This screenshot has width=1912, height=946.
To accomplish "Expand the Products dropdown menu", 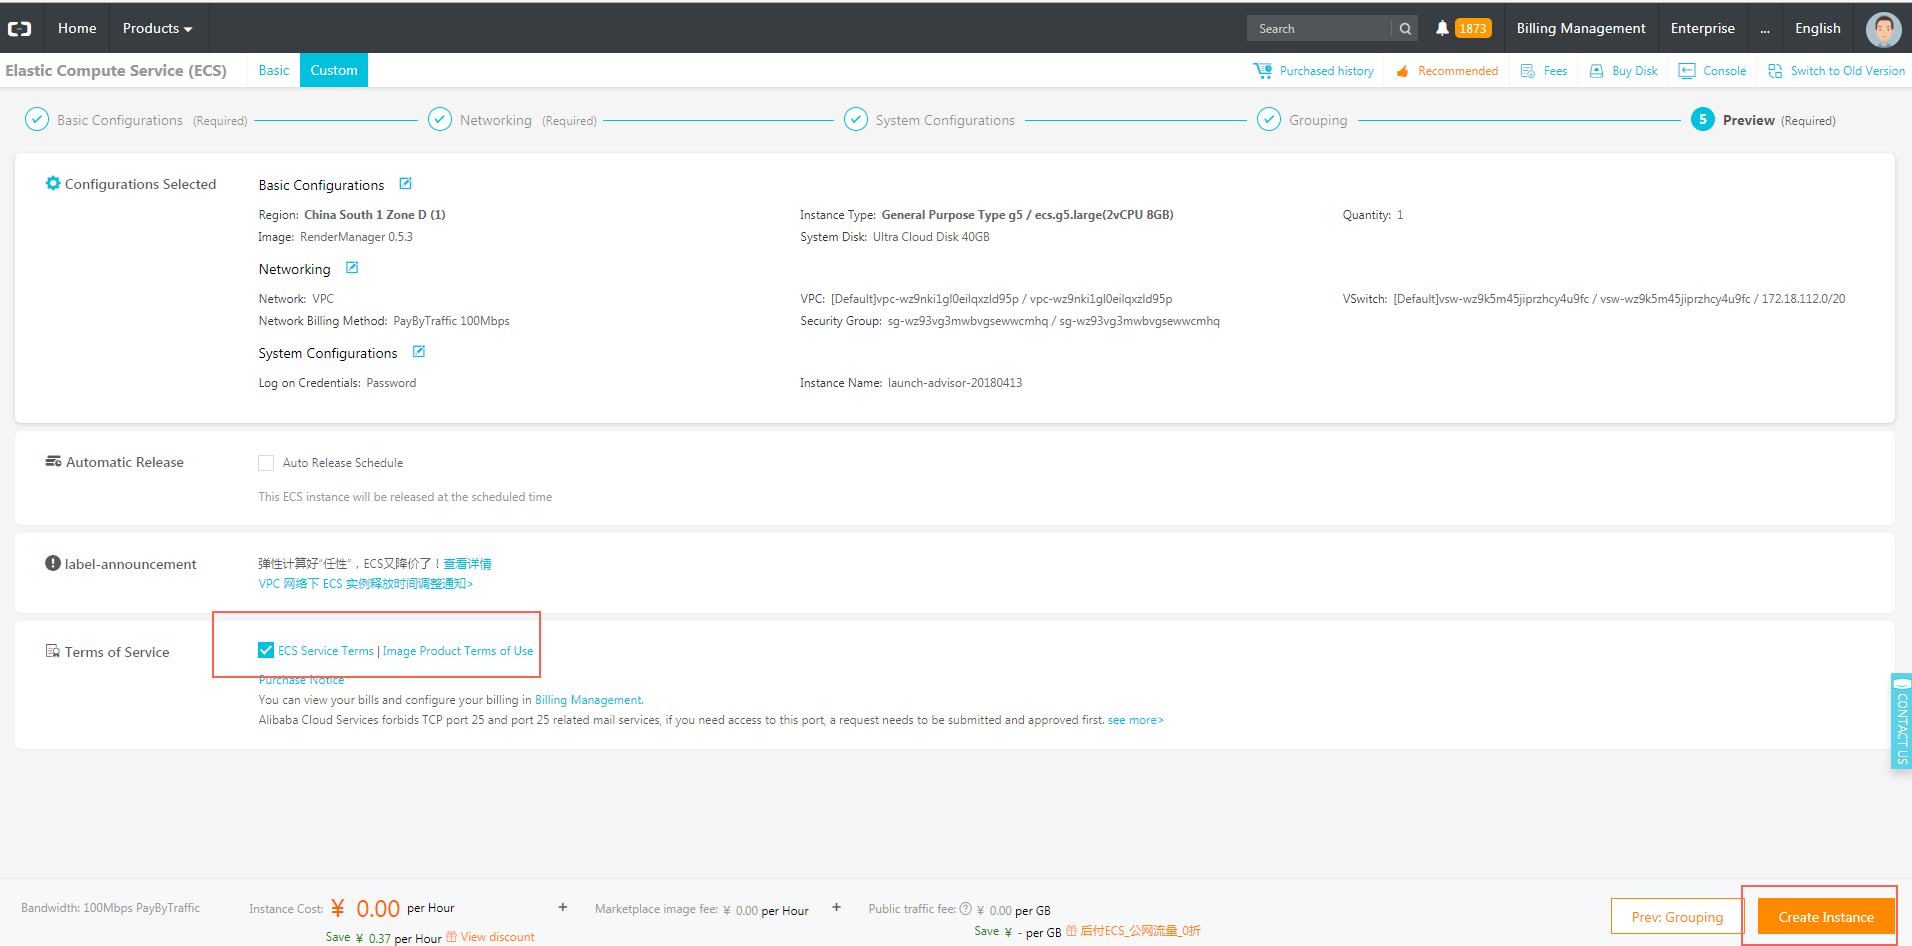I will pos(157,28).
